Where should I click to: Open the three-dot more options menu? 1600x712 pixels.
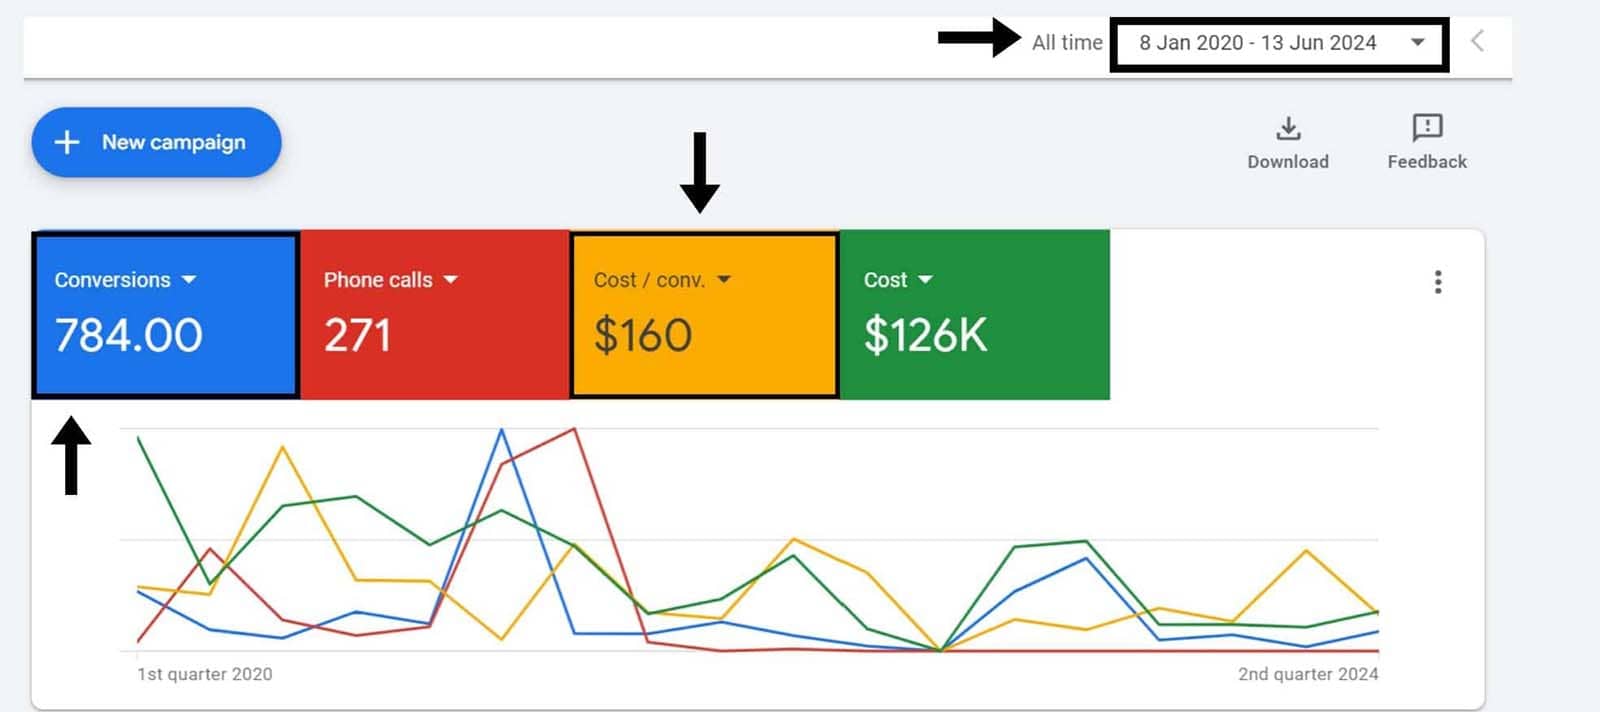tap(1438, 282)
